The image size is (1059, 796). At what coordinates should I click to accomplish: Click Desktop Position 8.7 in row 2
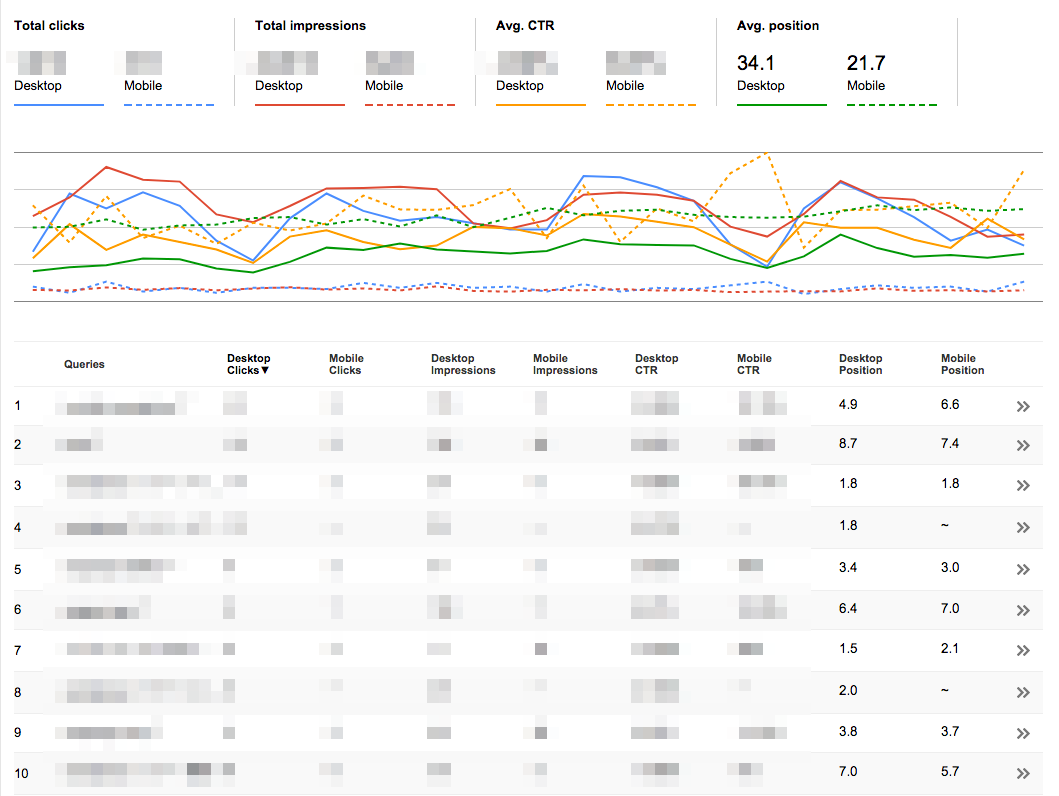(x=848, y=444)
